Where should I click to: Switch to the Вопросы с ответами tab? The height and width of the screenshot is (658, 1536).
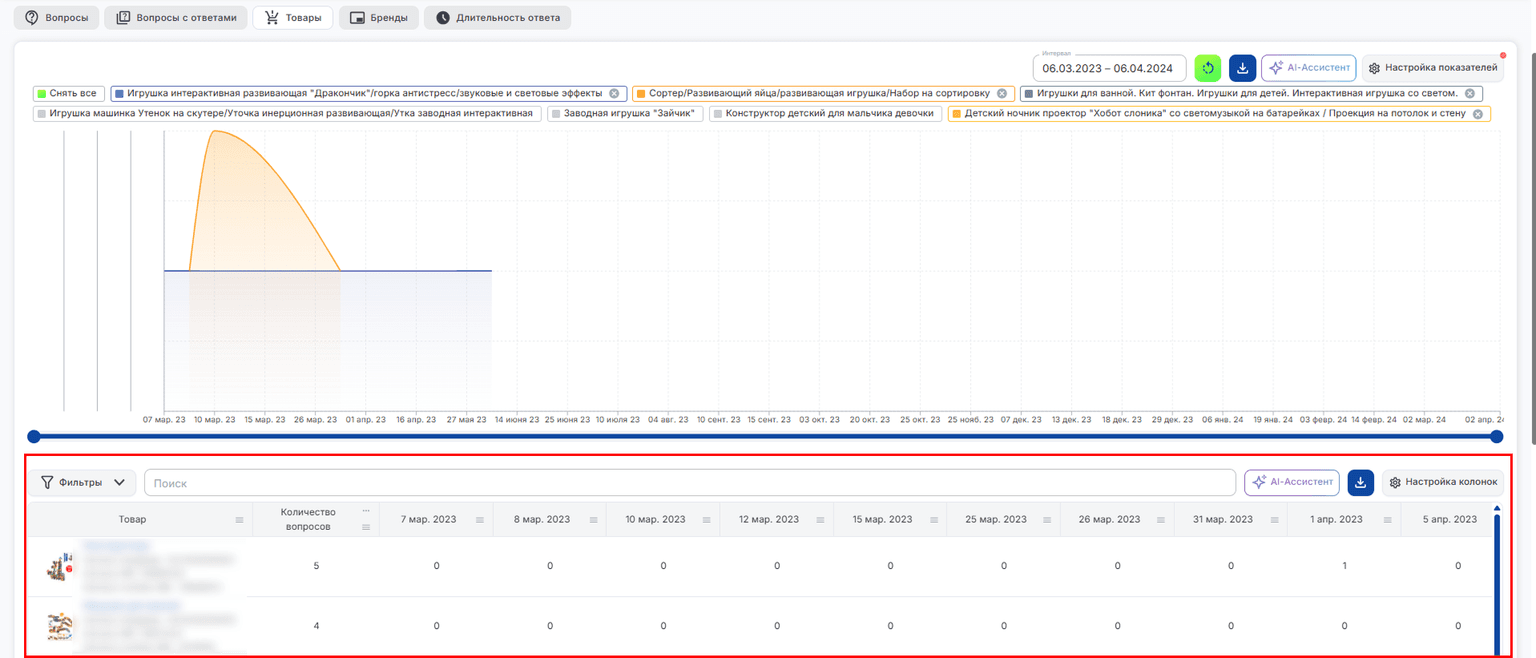tap(177, 18)
